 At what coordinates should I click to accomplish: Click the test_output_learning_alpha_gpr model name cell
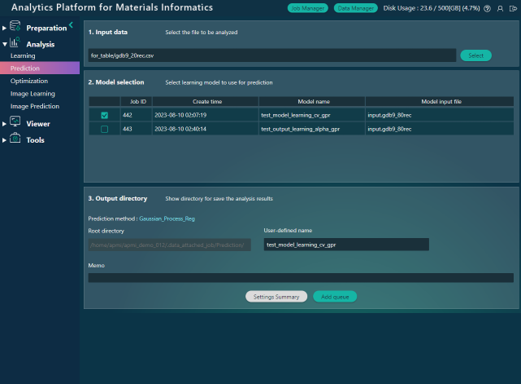click(312, 129)
